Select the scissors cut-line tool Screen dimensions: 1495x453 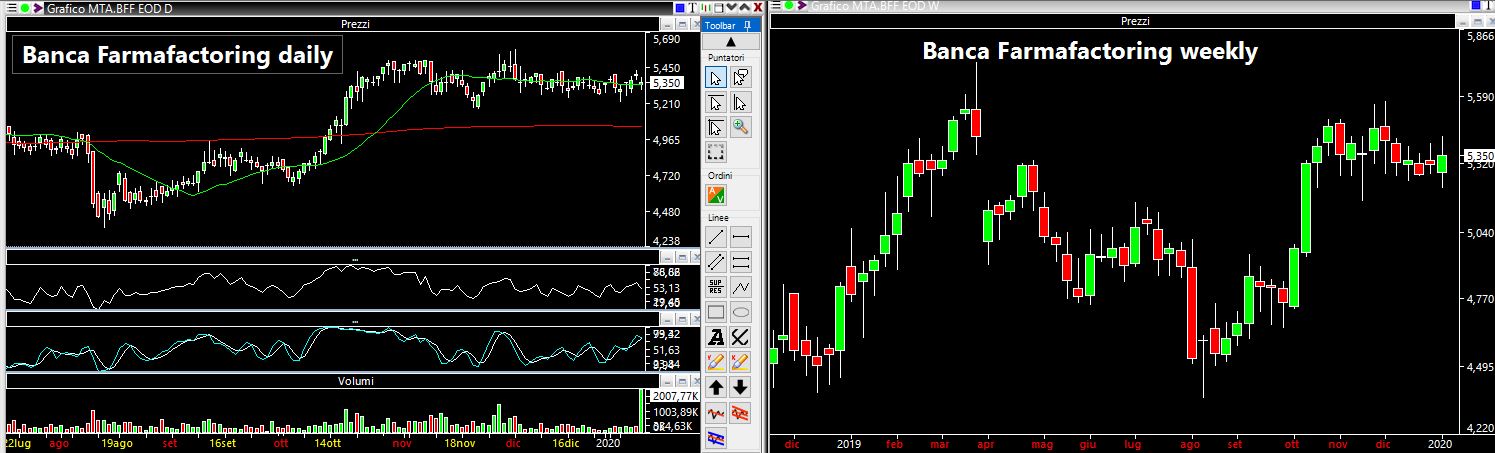click(741, 337)
